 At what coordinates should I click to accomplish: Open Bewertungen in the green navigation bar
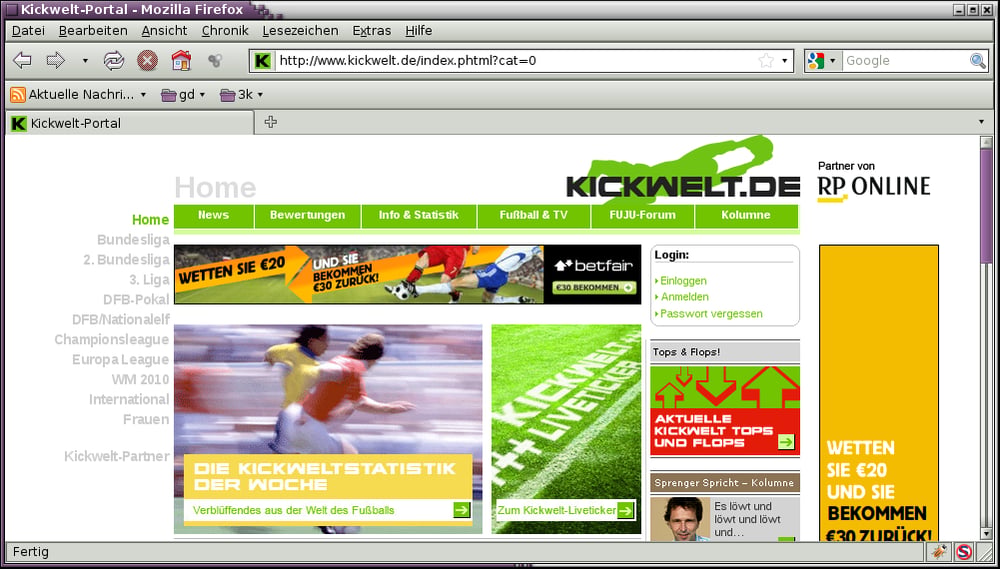(307, 216)
